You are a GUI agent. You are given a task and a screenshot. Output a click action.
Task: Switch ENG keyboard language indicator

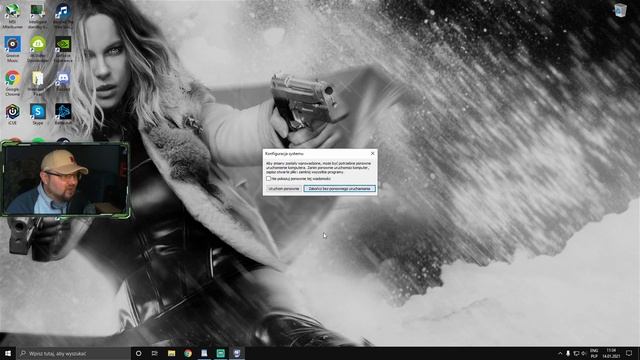594,353
